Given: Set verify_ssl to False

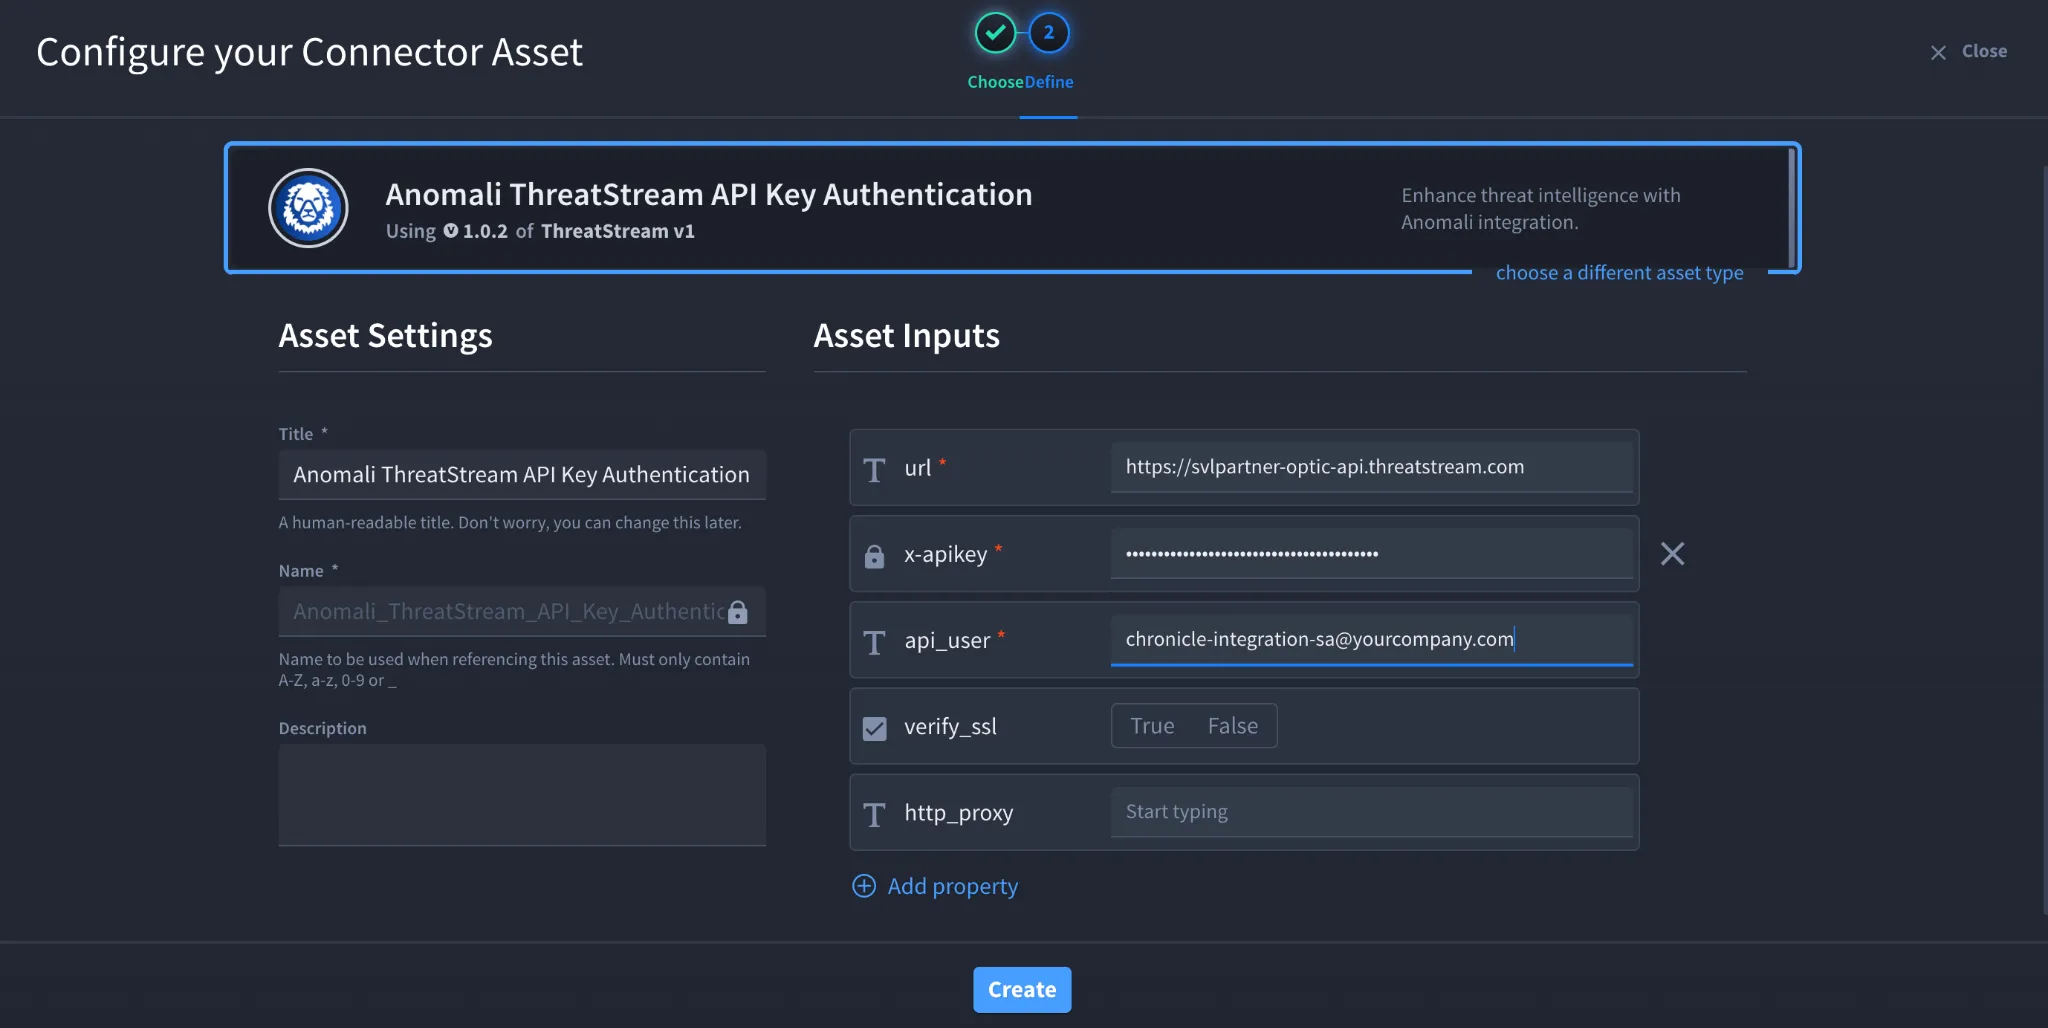Looking at the screenshot, I should pos(1233,726).
